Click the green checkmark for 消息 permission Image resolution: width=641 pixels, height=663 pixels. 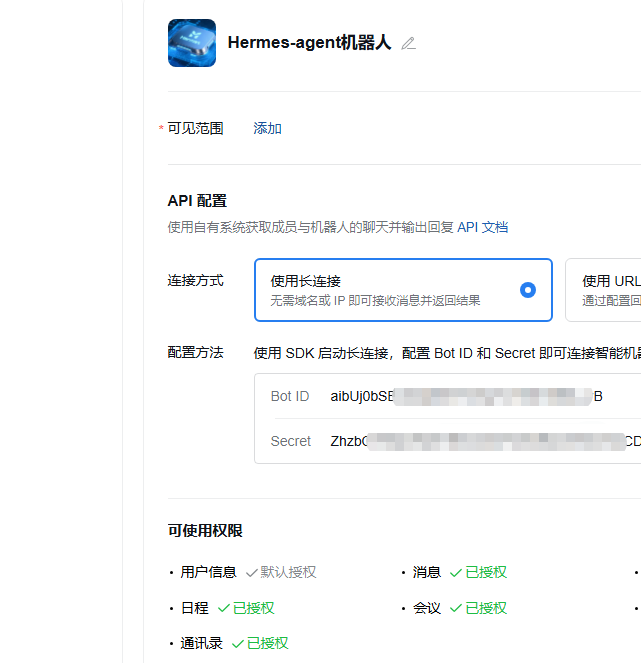pos(456,572)
